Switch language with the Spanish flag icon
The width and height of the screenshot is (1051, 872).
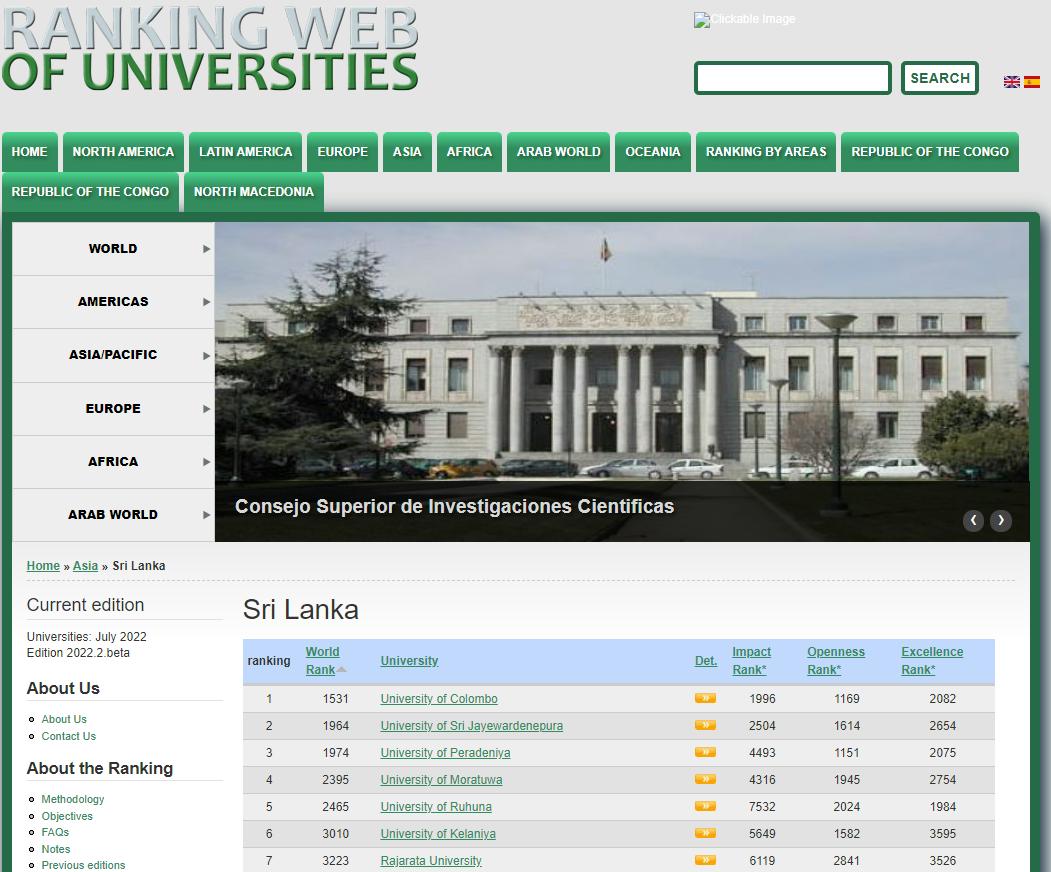[x=1032, y=82]
